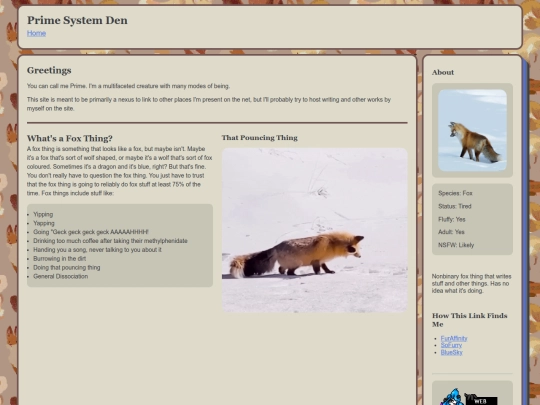Select the "Status: Tired" line

tap(455, 206)
